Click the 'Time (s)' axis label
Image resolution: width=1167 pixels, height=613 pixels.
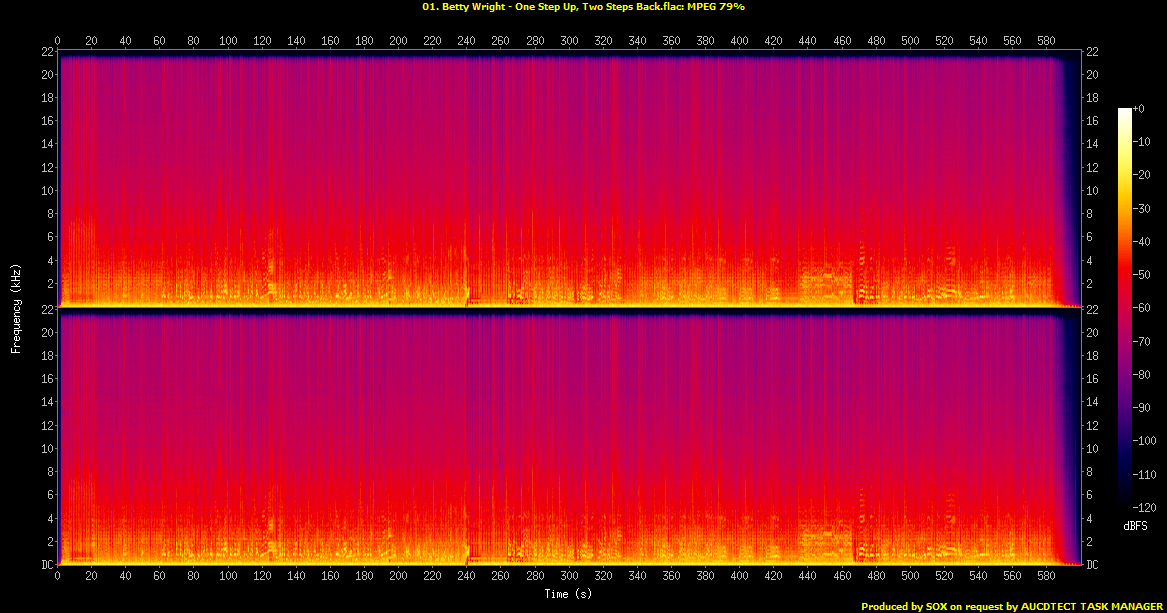[569, 594]
